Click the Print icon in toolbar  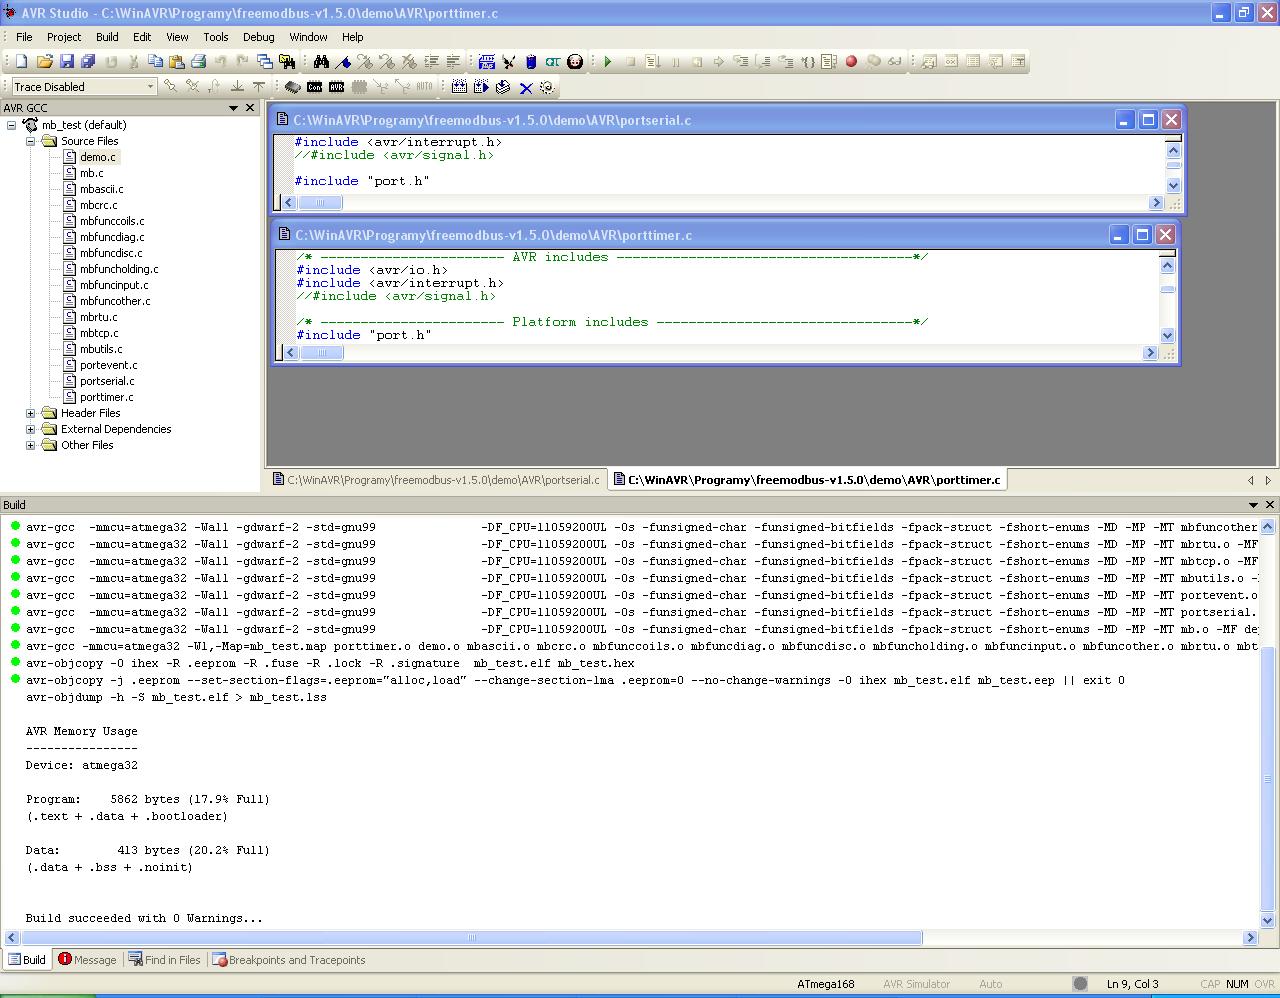198,62
